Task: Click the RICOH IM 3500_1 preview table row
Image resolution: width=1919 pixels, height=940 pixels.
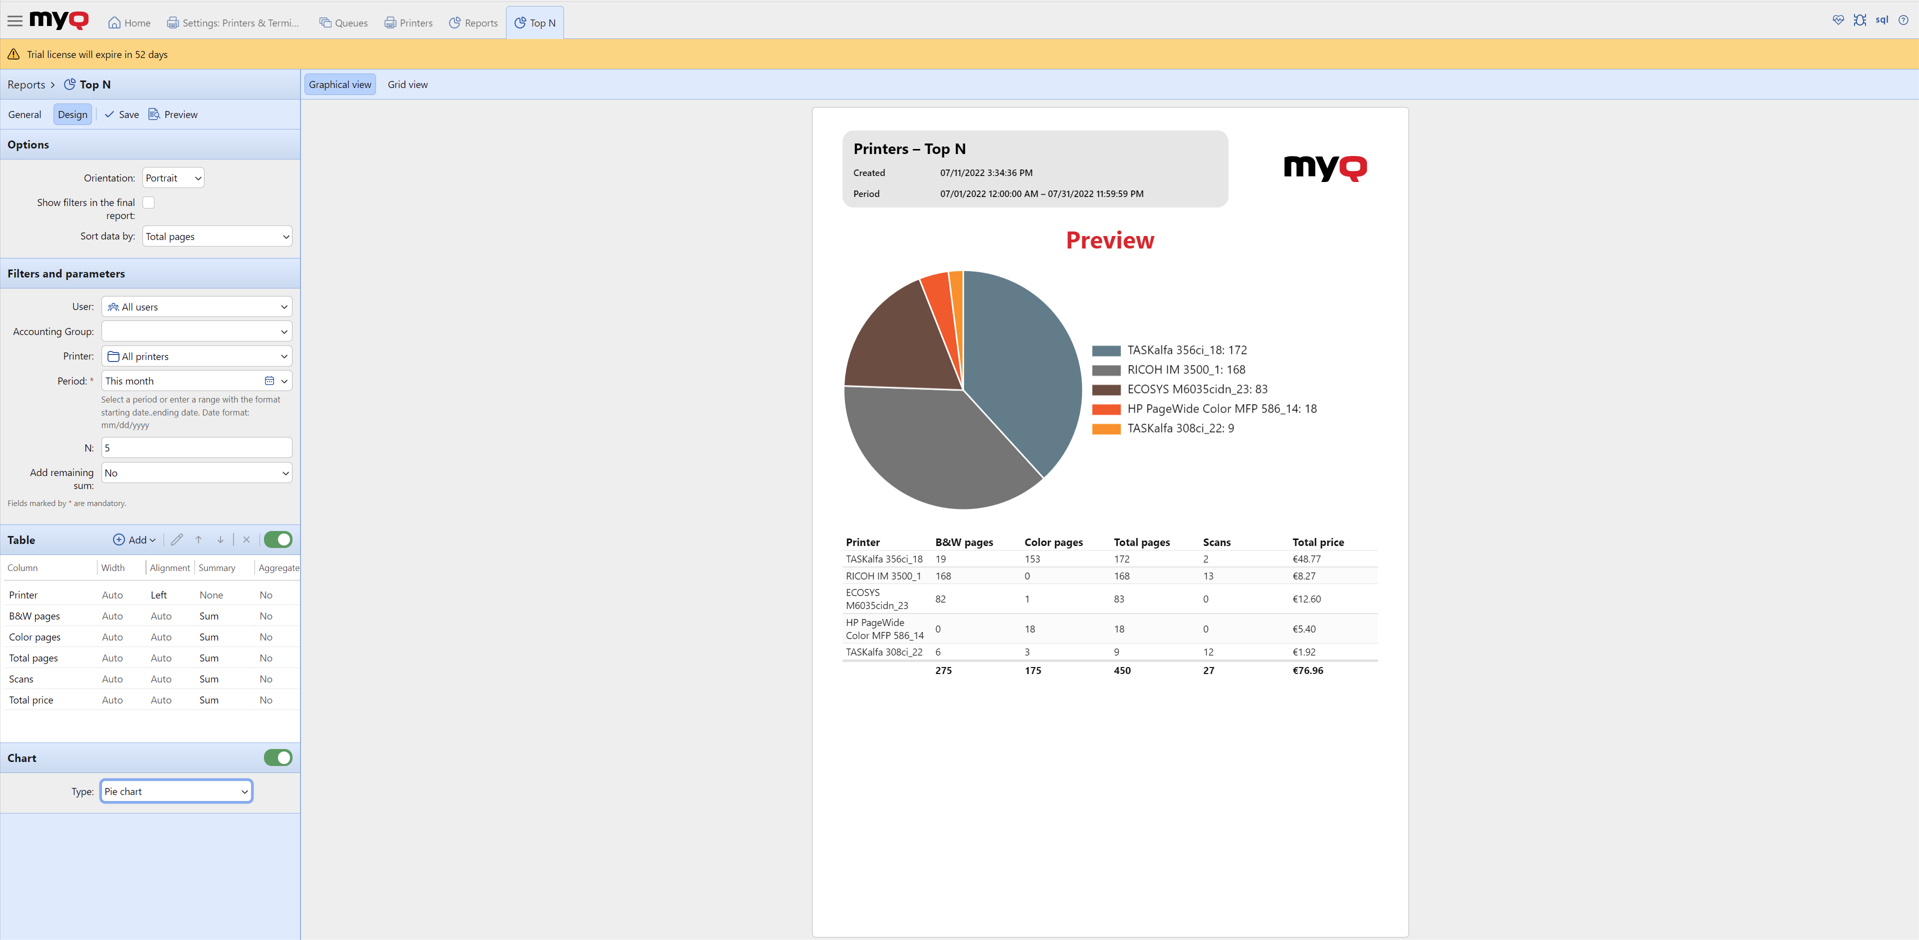Action: click(1110, 576)
